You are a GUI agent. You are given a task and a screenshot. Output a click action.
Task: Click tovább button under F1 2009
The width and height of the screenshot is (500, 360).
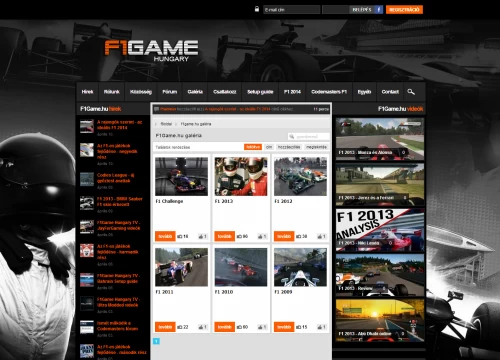click(x=284, y=327)
